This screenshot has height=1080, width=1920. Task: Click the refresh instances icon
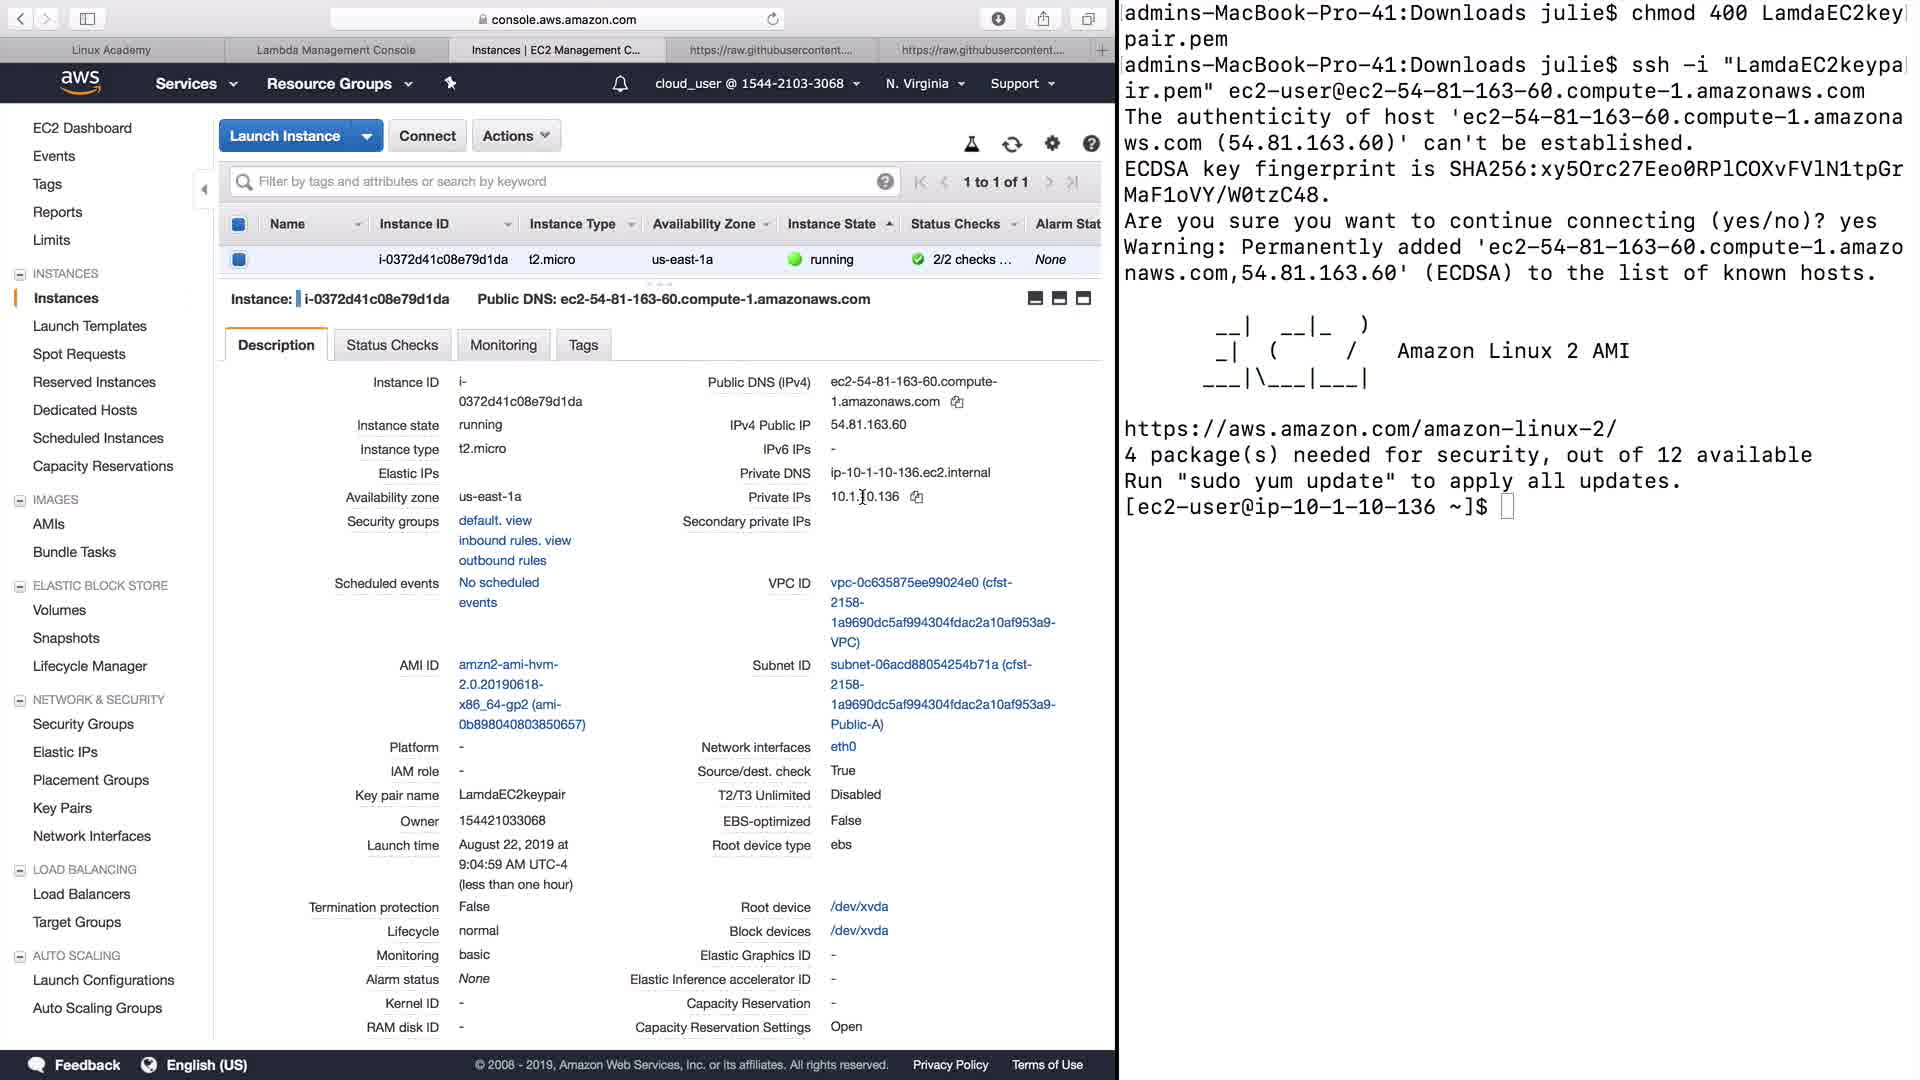(x=1011, y=144)
